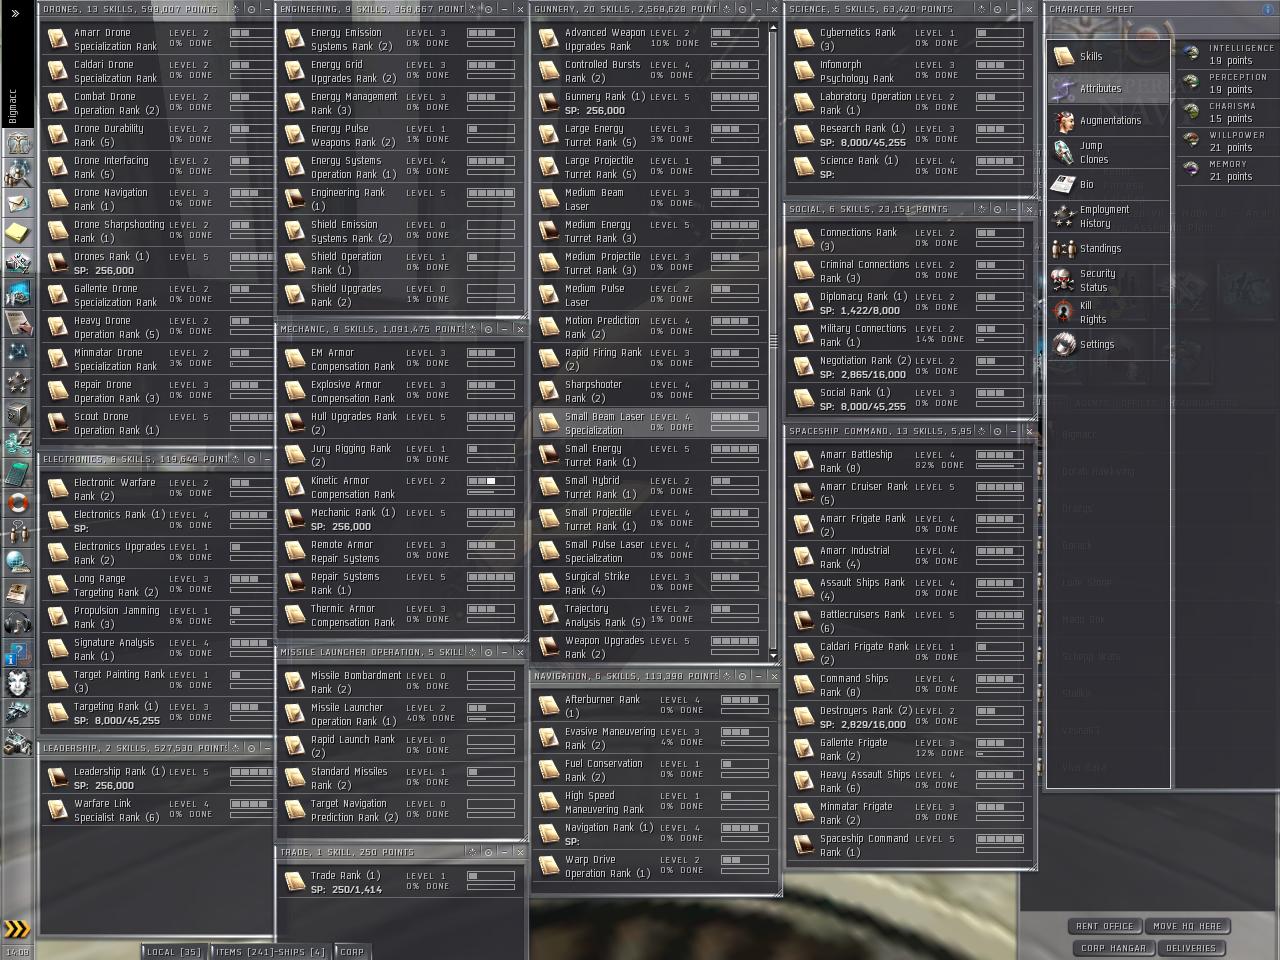The height and width of the screenshot is (960, 1280).
Task: Click the Willpower attribute icon
Action: click(x=1190, y=140)
